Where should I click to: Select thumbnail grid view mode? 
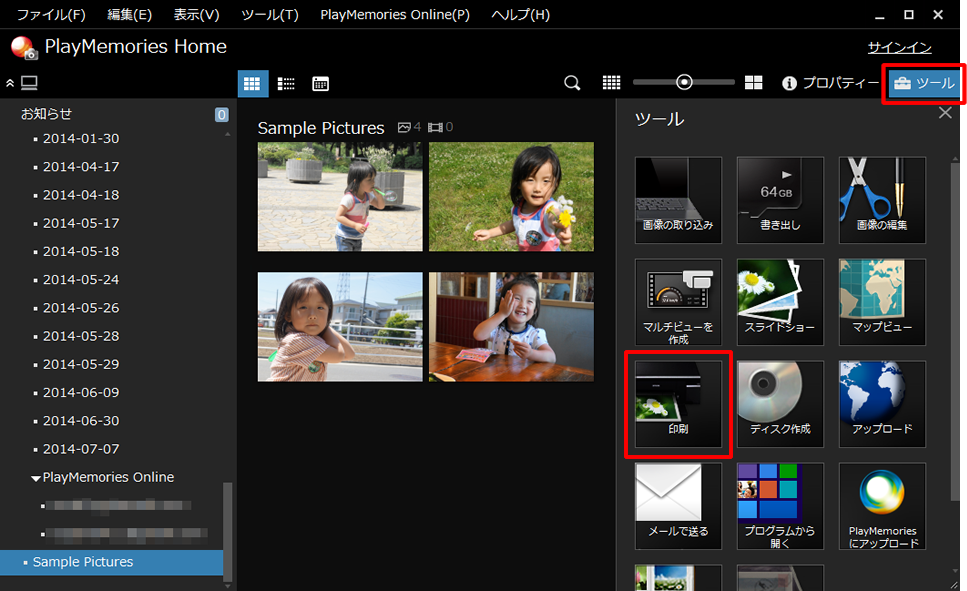[252, 83]
